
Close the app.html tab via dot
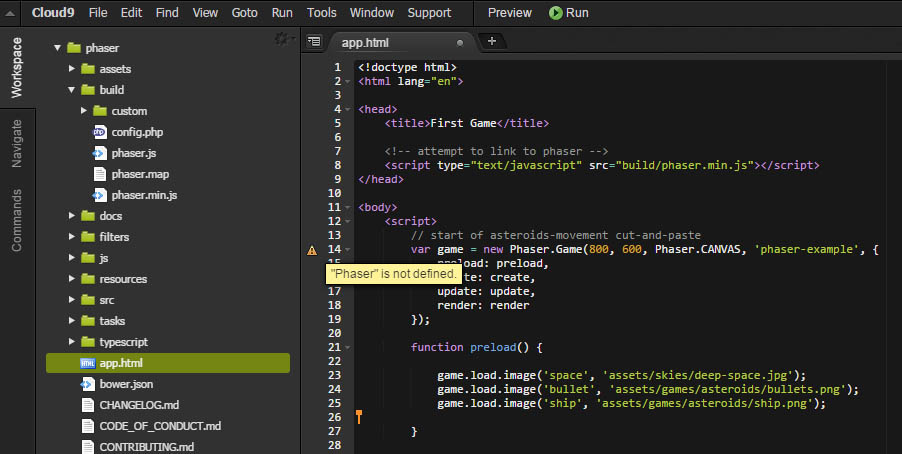point(460,43)
